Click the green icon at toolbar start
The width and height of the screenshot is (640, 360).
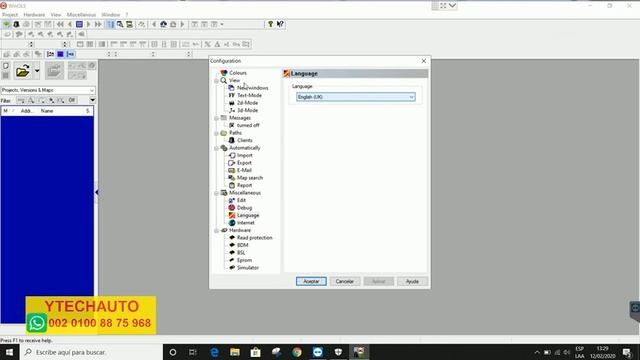coord(7,24)
